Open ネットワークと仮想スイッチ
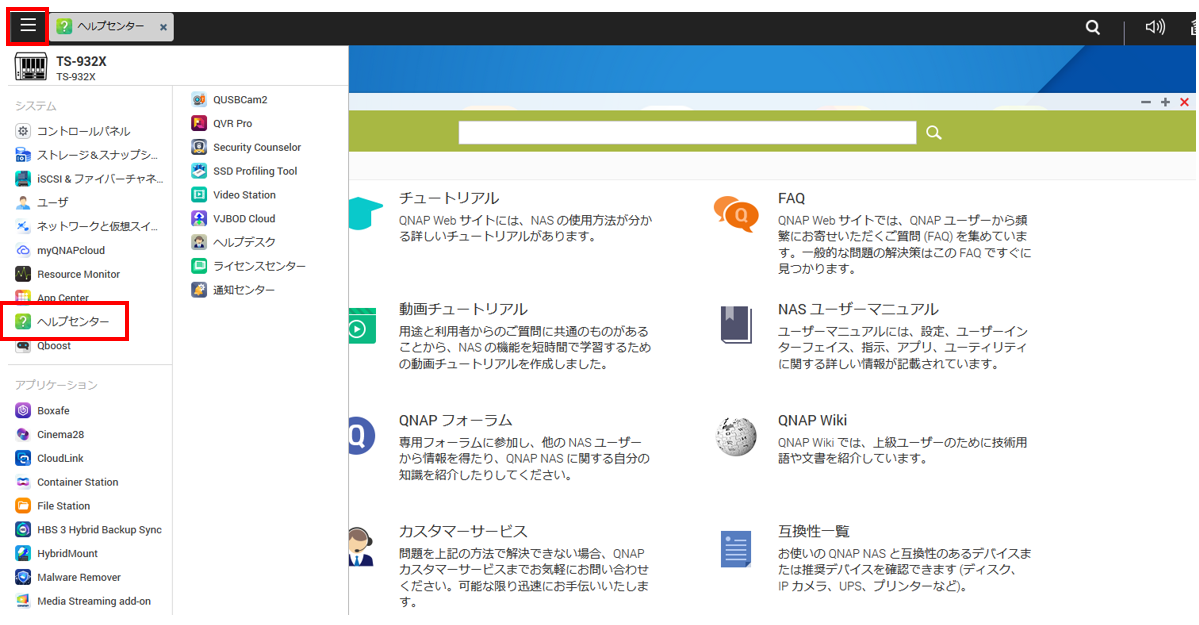1199x625 pixels. point(86,226)
